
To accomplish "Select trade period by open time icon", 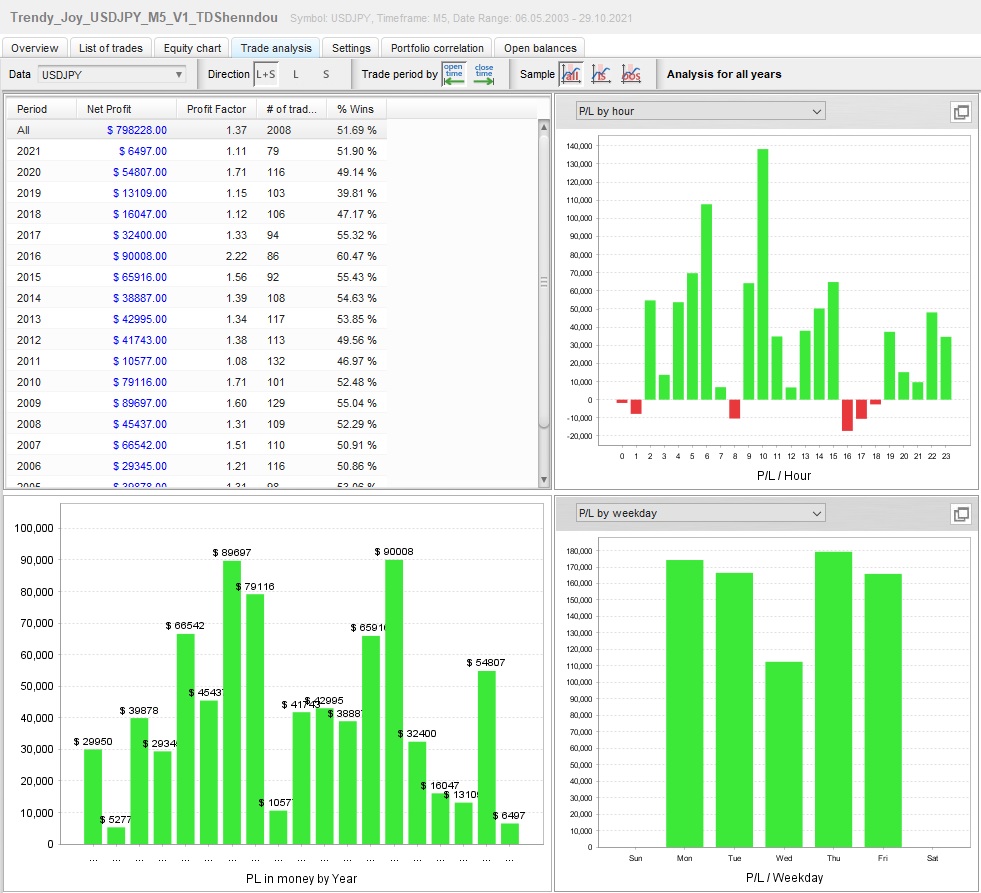I will 454,74.
